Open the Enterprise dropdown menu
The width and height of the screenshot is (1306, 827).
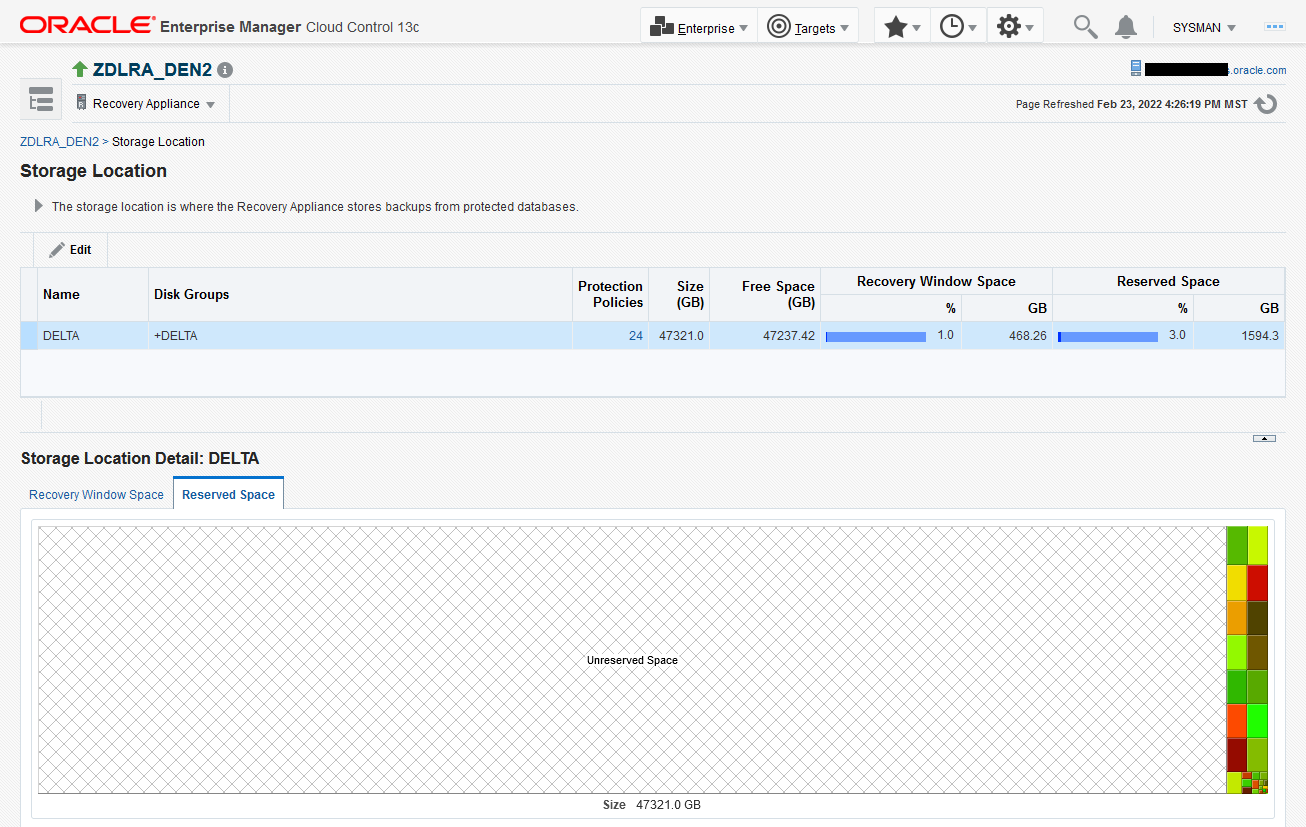click(x=698, y=27)
